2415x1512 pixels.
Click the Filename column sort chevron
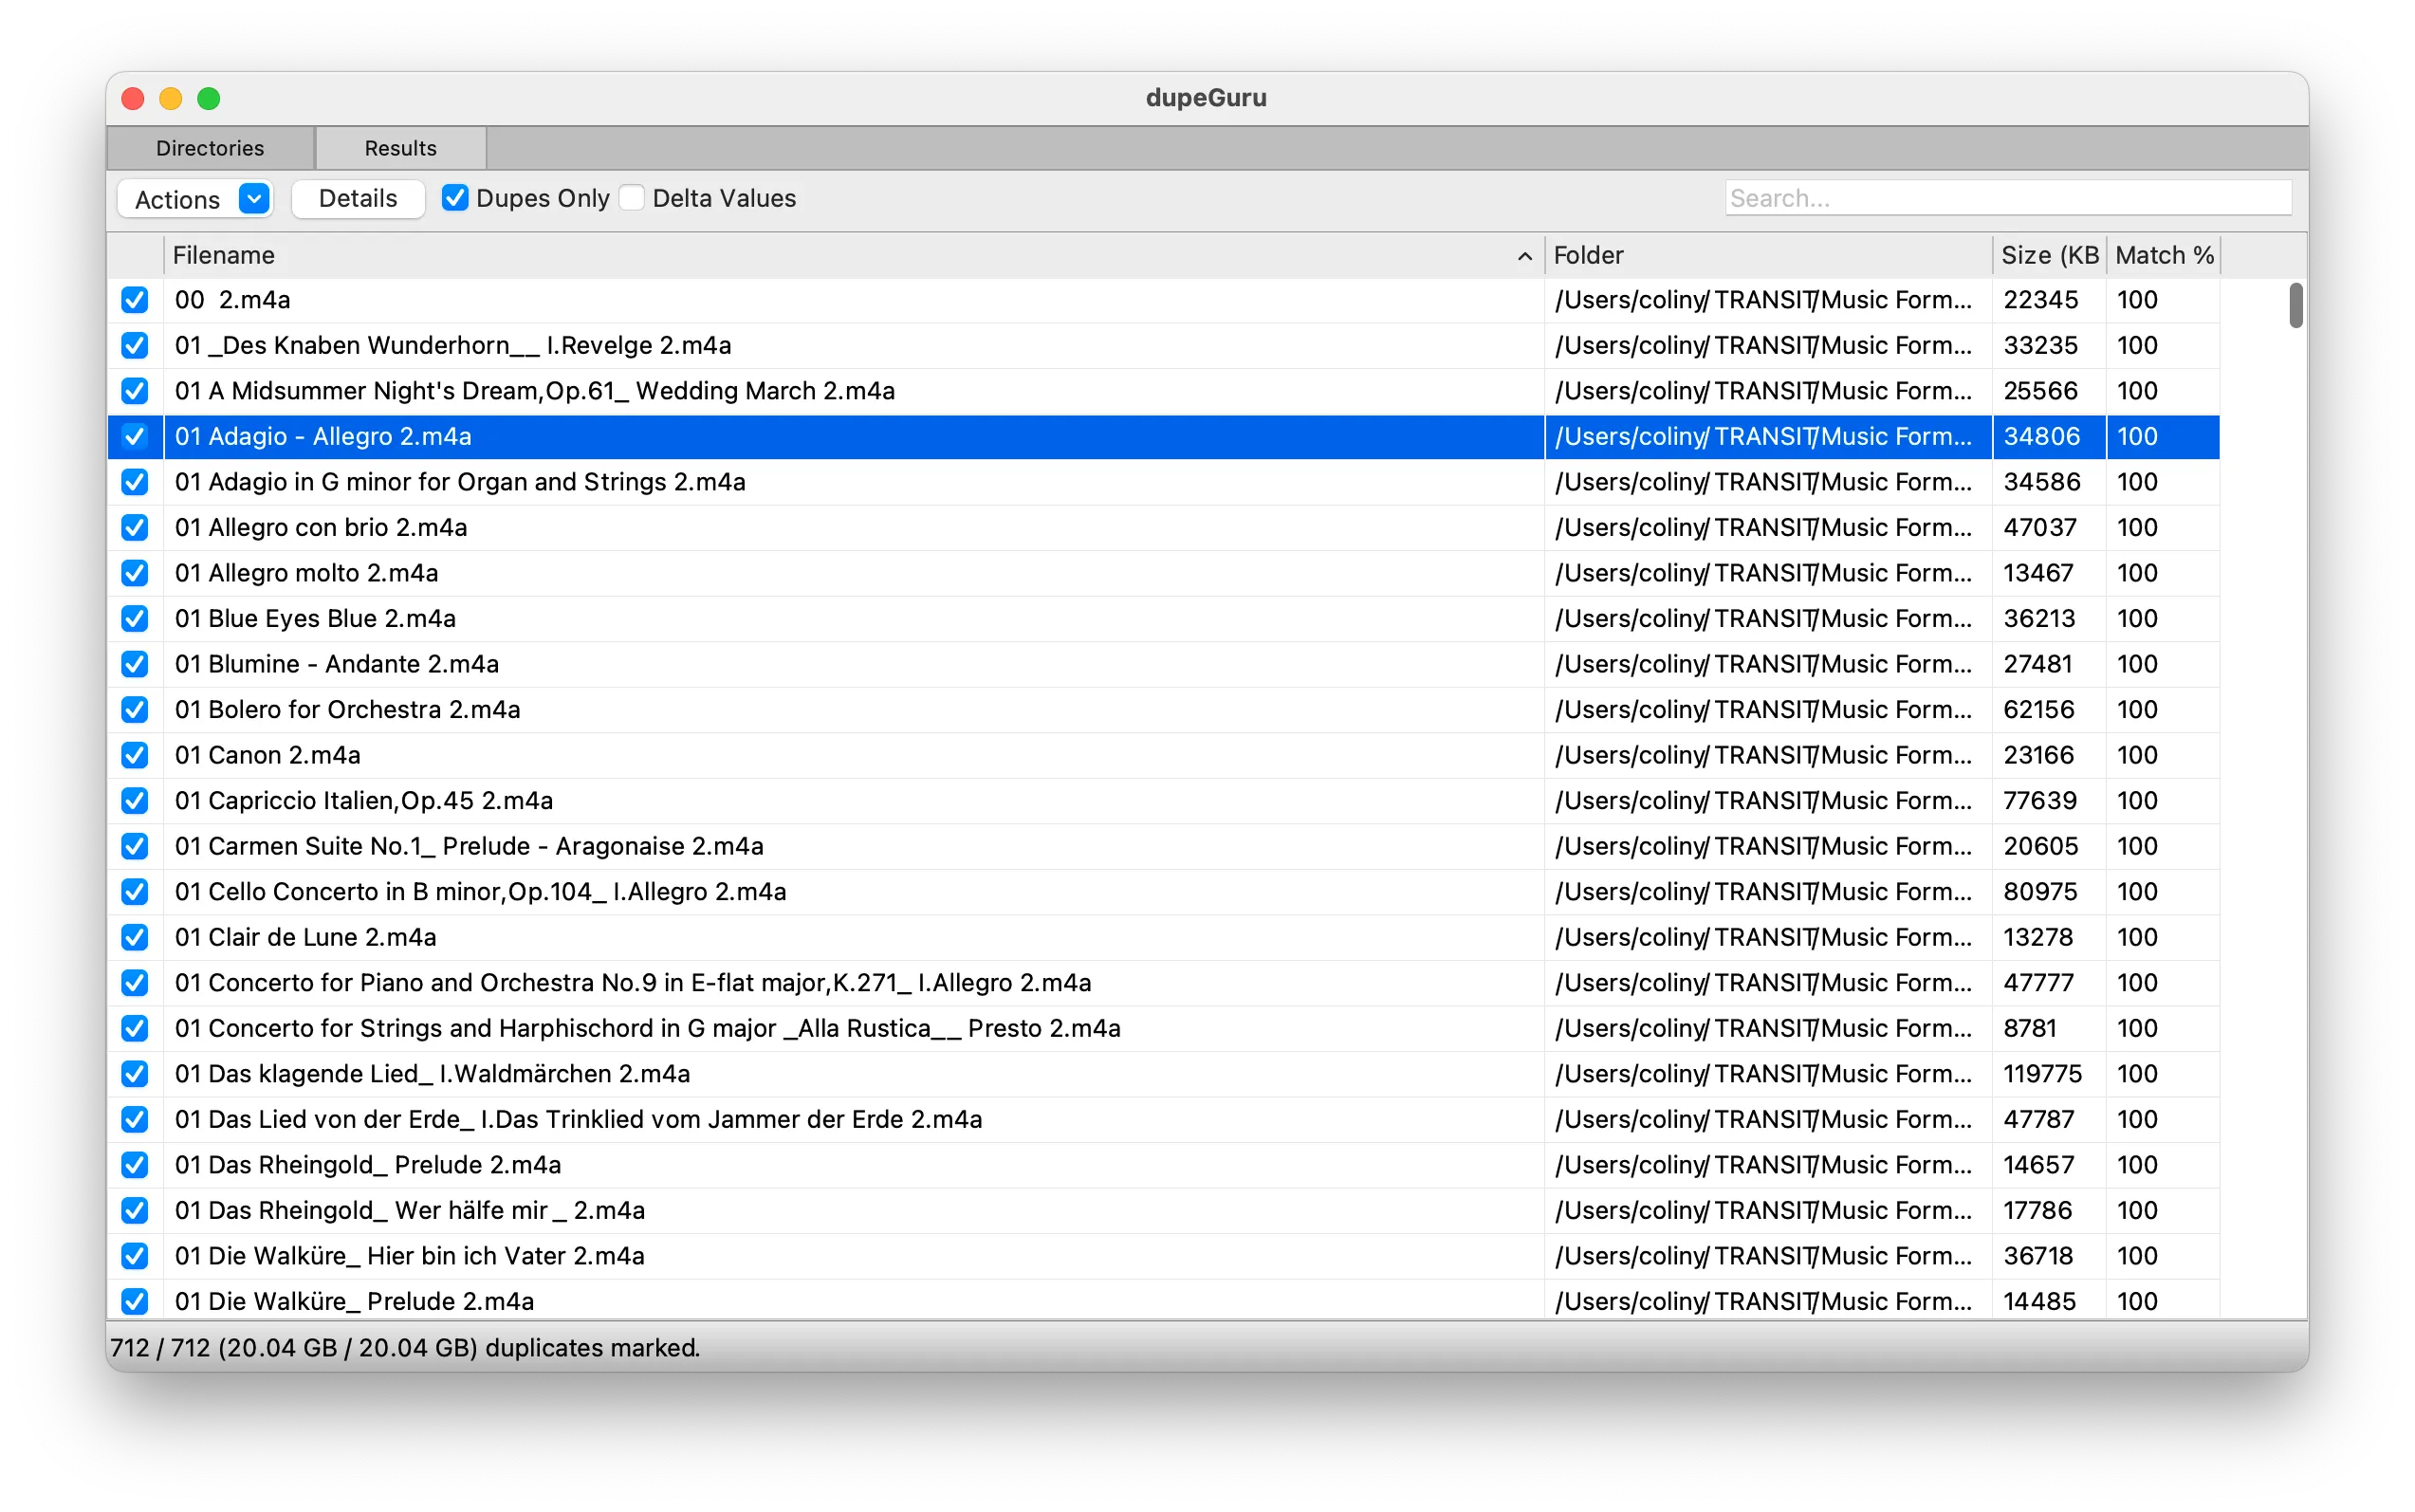point(1523,256)
